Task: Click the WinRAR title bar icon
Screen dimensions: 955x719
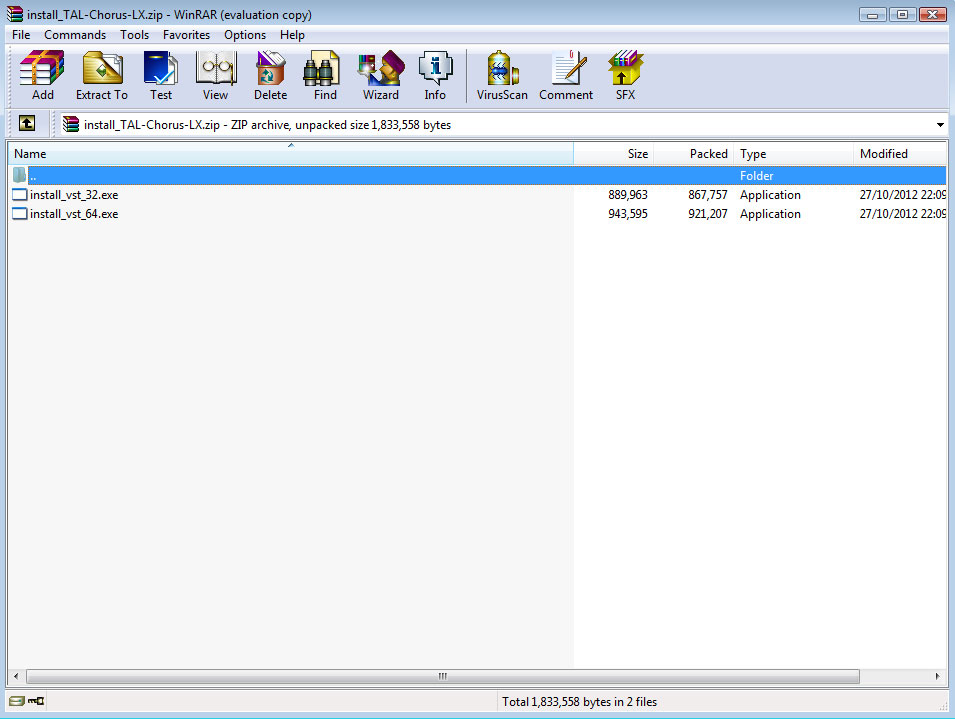Action: (x=15, y=14)
